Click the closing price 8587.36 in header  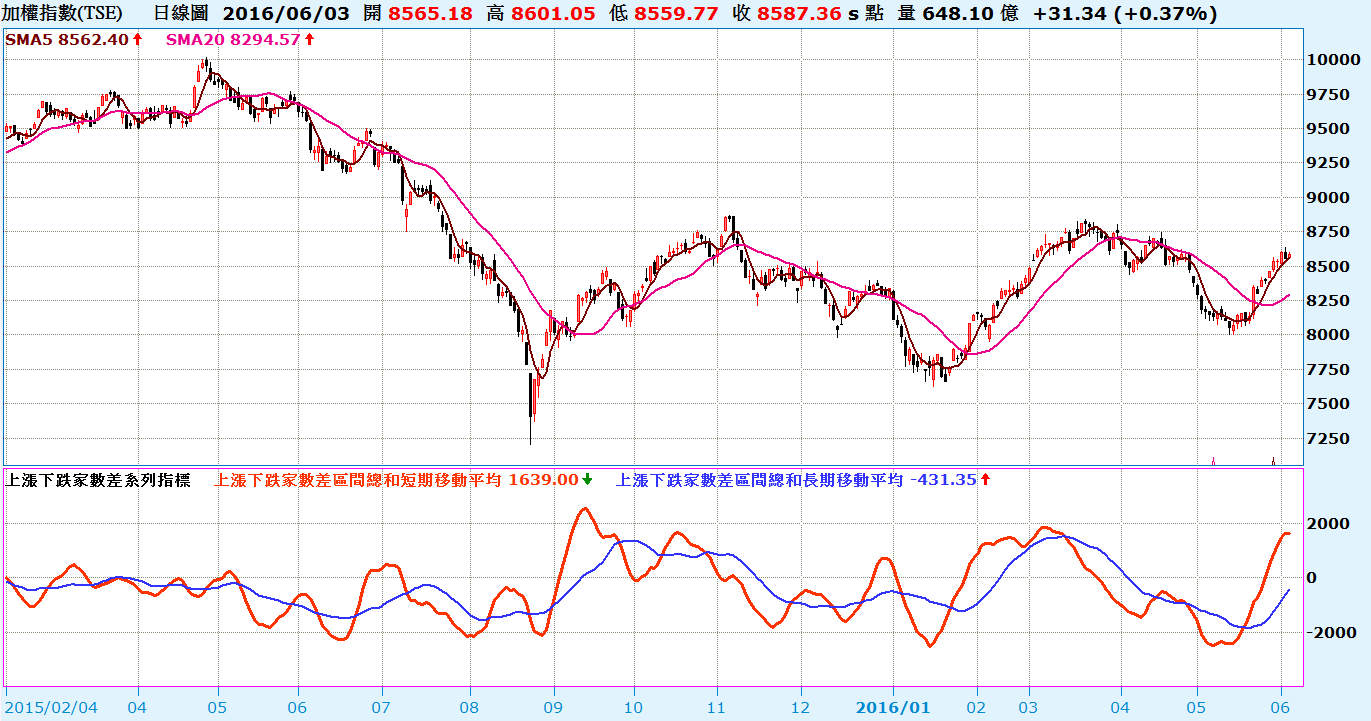[796, 13]
